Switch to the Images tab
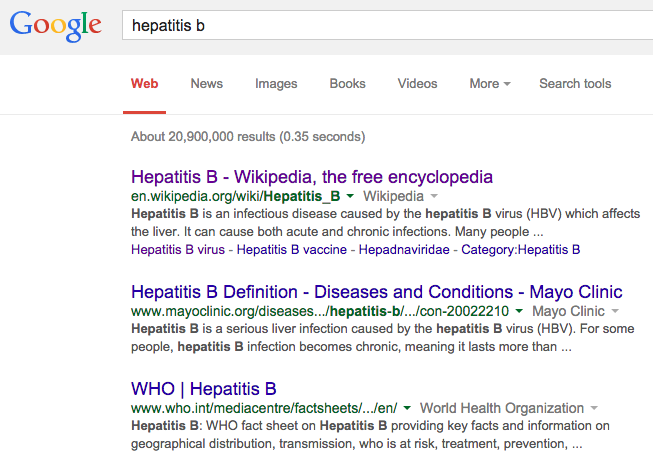 (276, 84)
